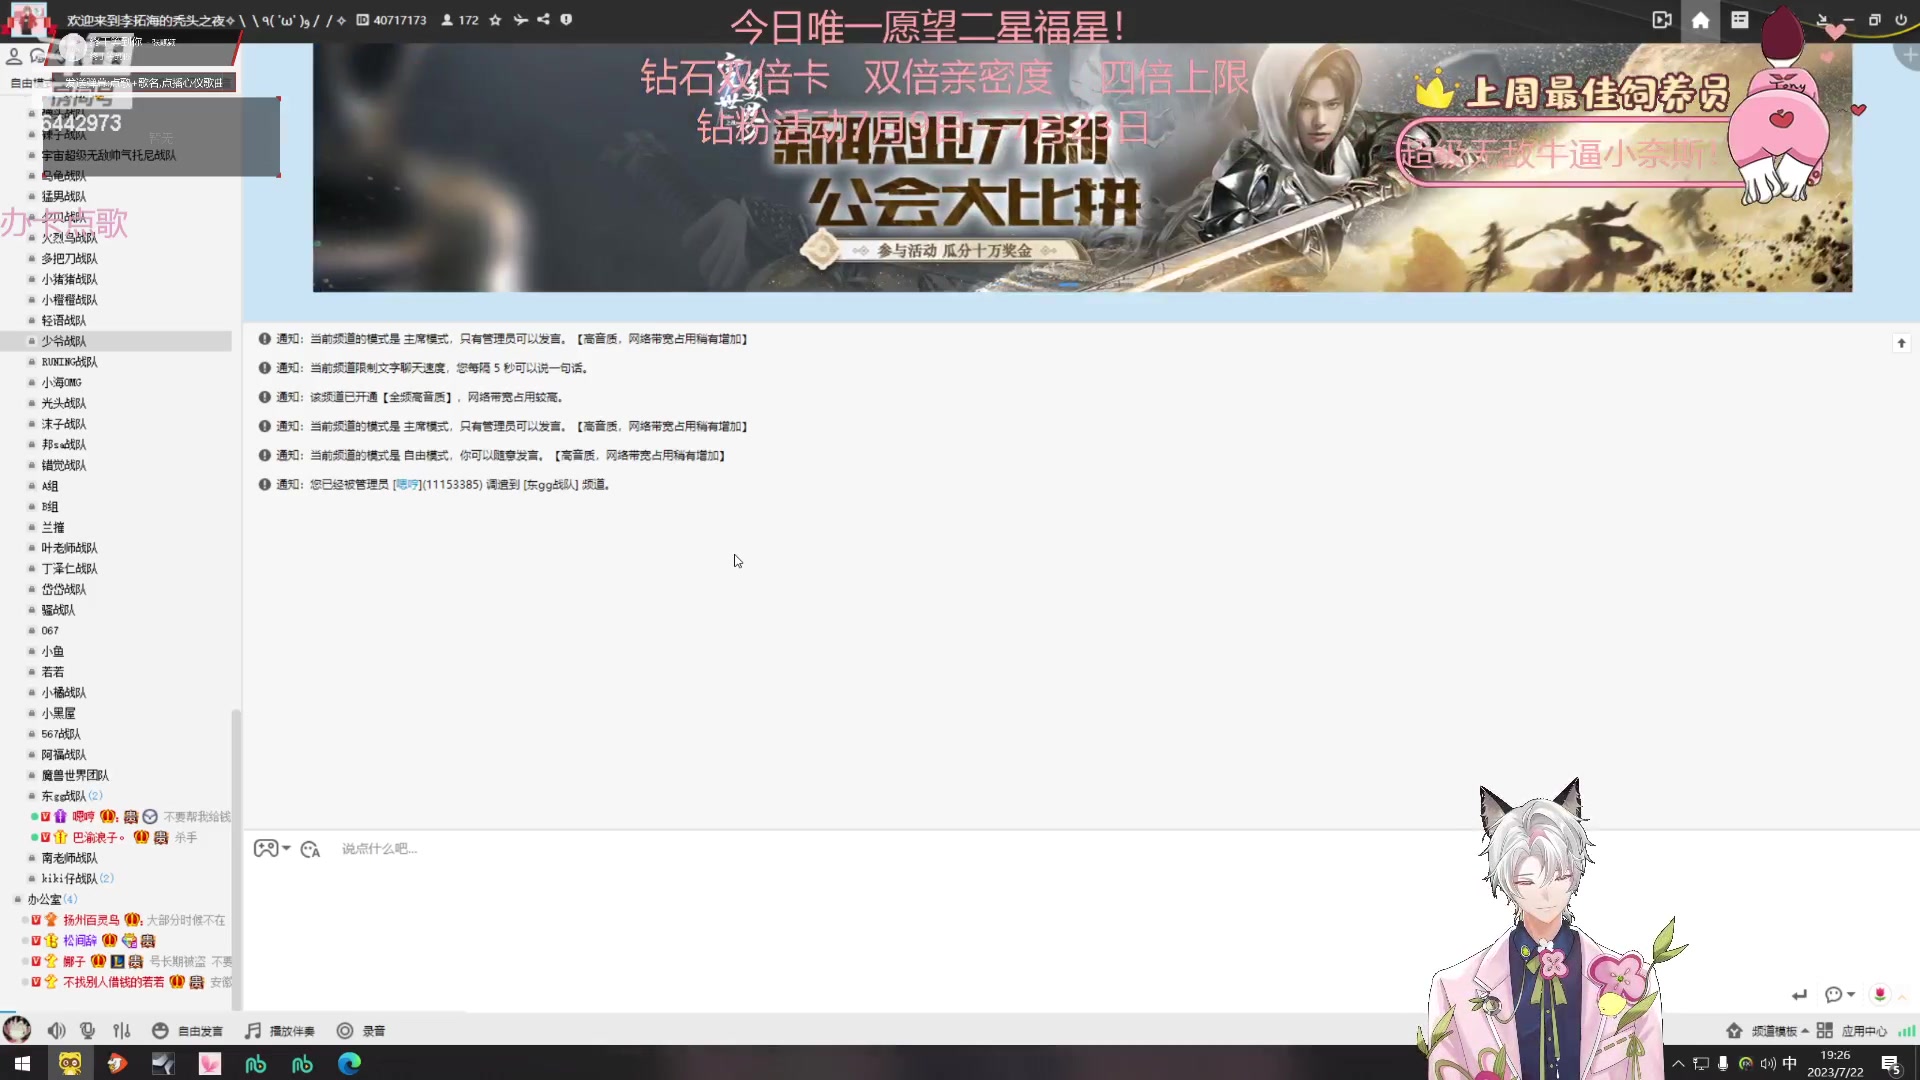
Task: Click the user avatar in bottom left
Action: click(17, 1029)
